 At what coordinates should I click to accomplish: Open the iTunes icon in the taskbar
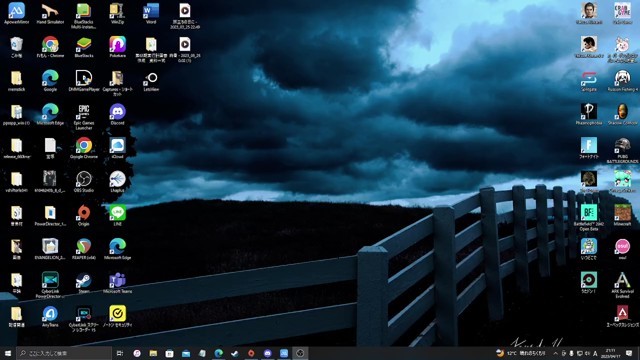point(137,353)
